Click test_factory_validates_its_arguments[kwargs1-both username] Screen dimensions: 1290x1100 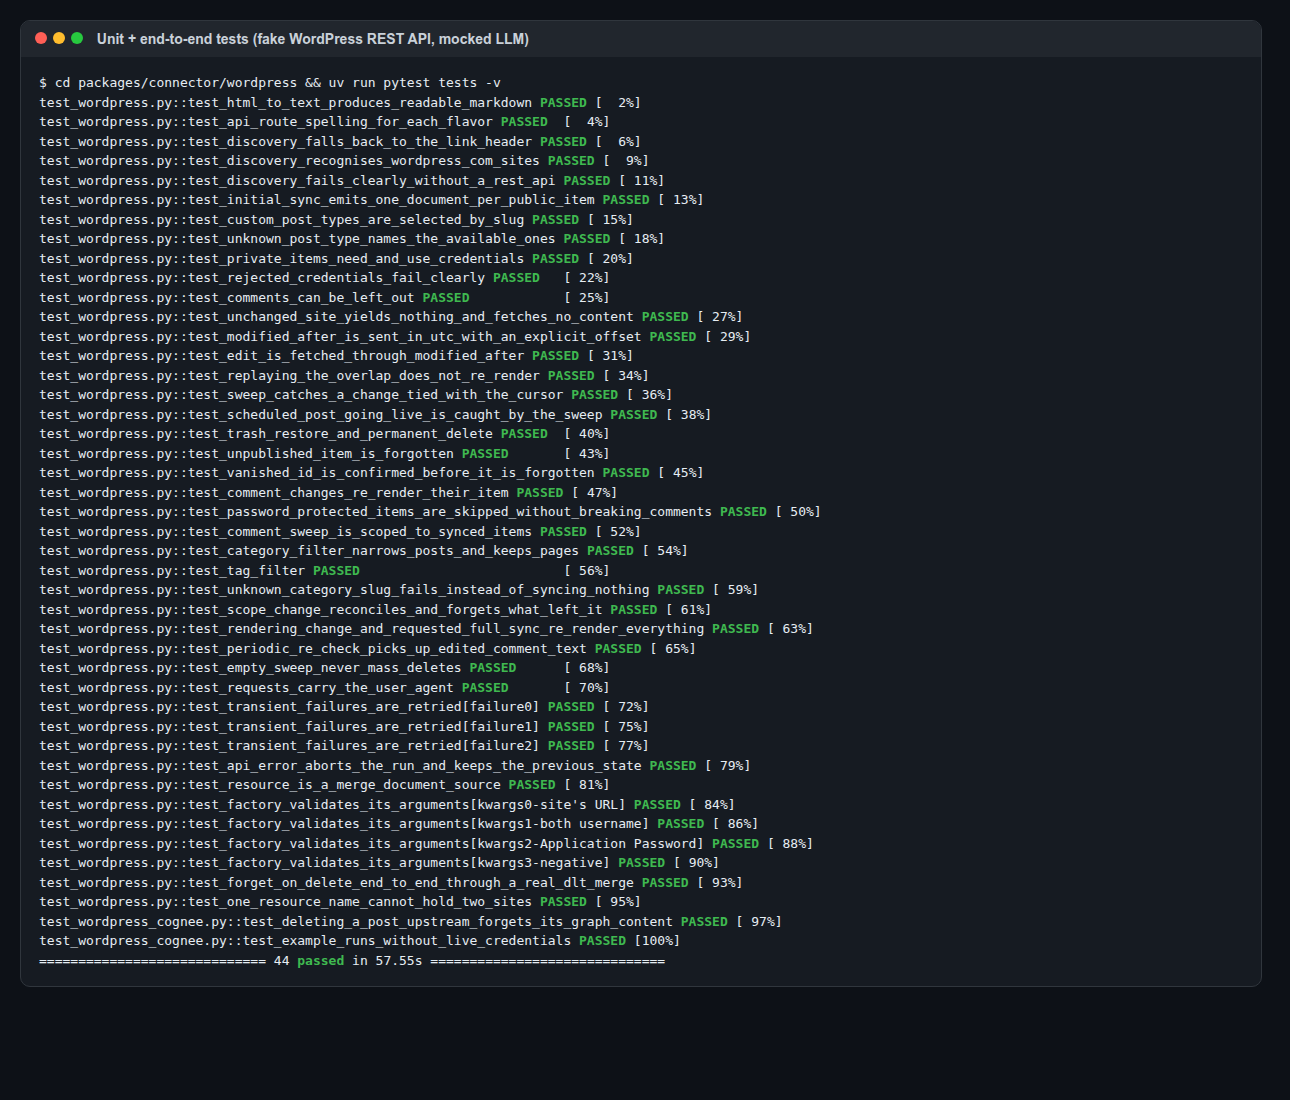399,824
